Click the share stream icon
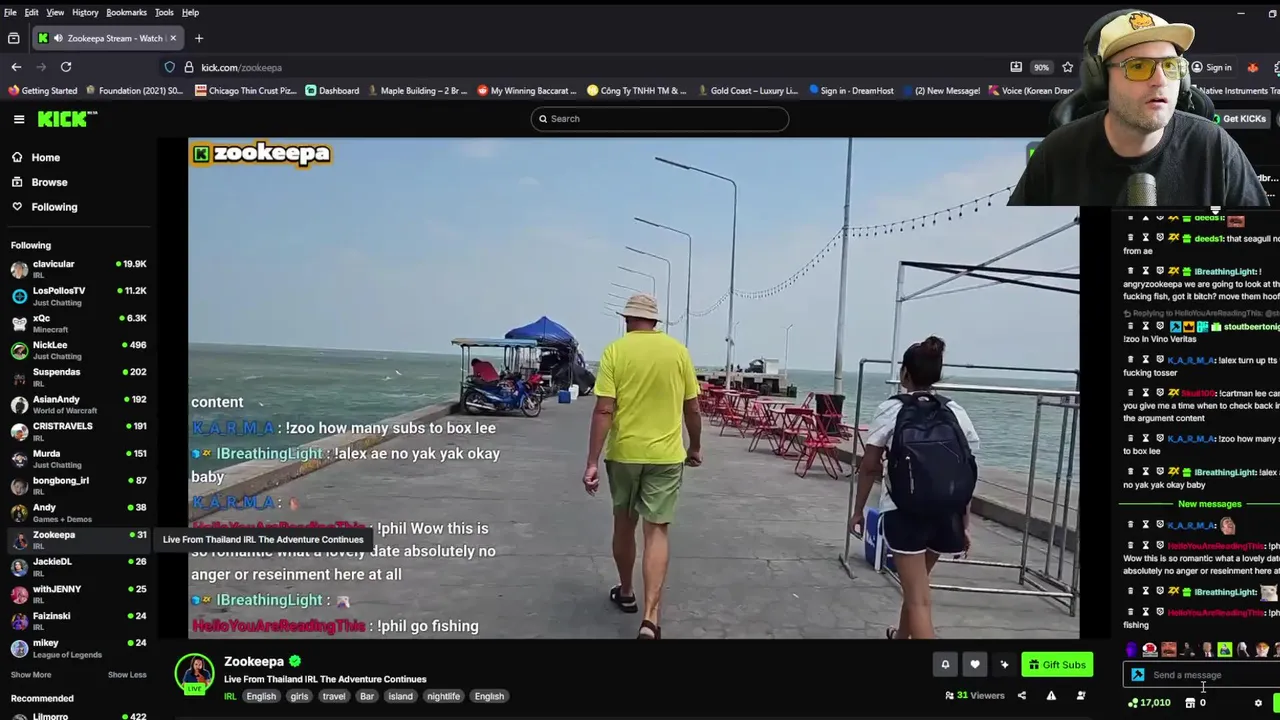This screenshot has width=1280, height=720. pyautogui.click(x=1022, y=696)
